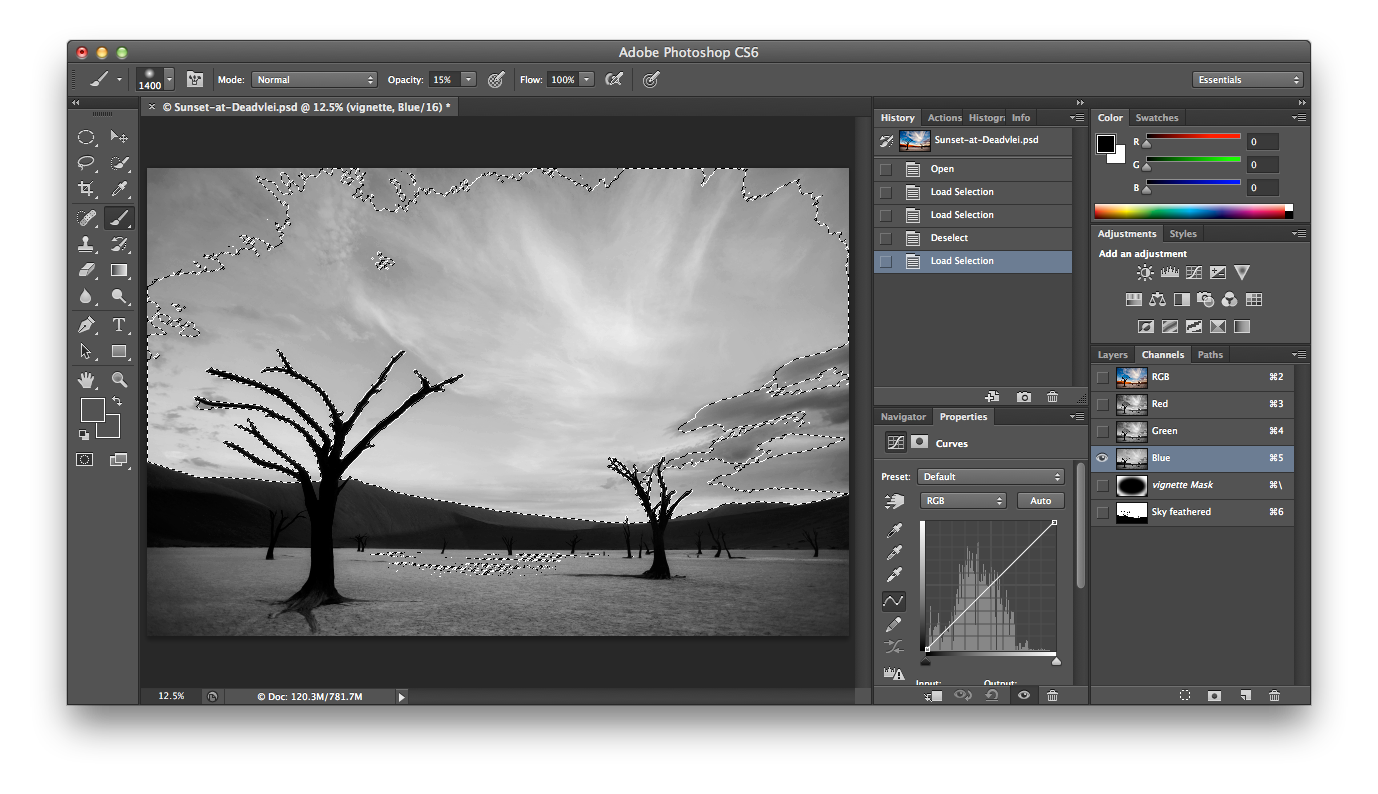Select the Type tool

119,325
